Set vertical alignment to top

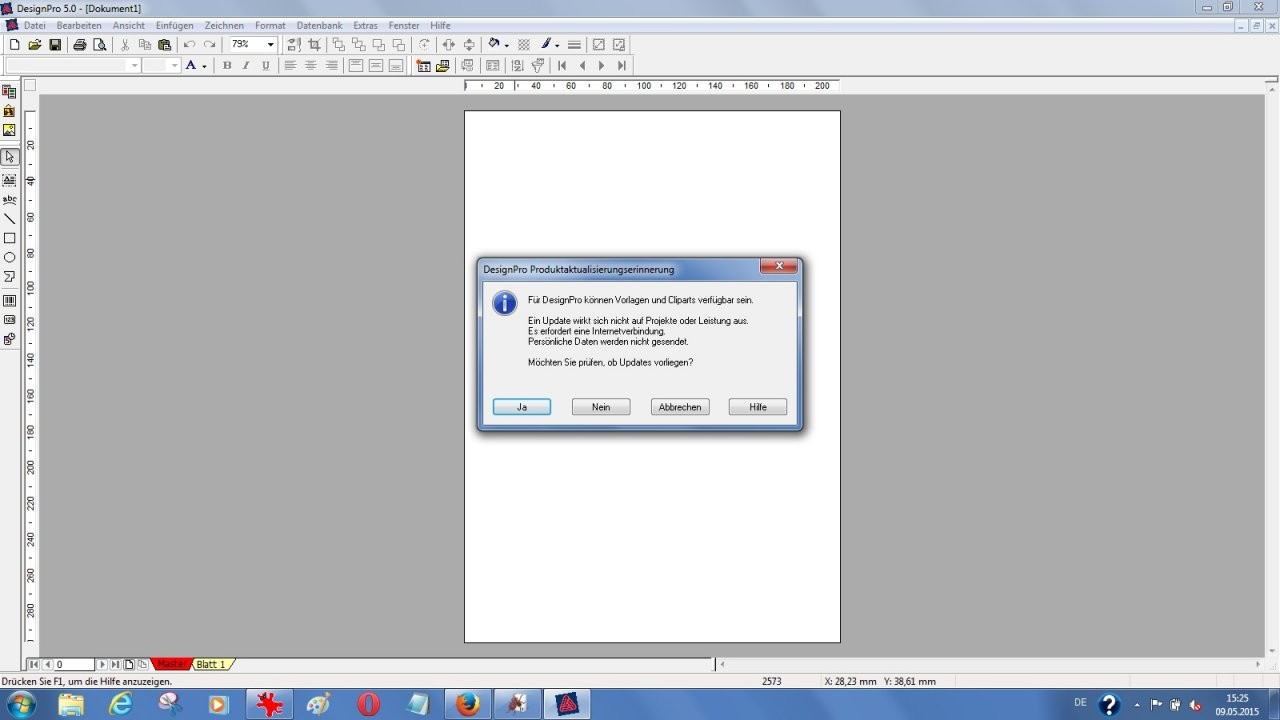point(356,66)
